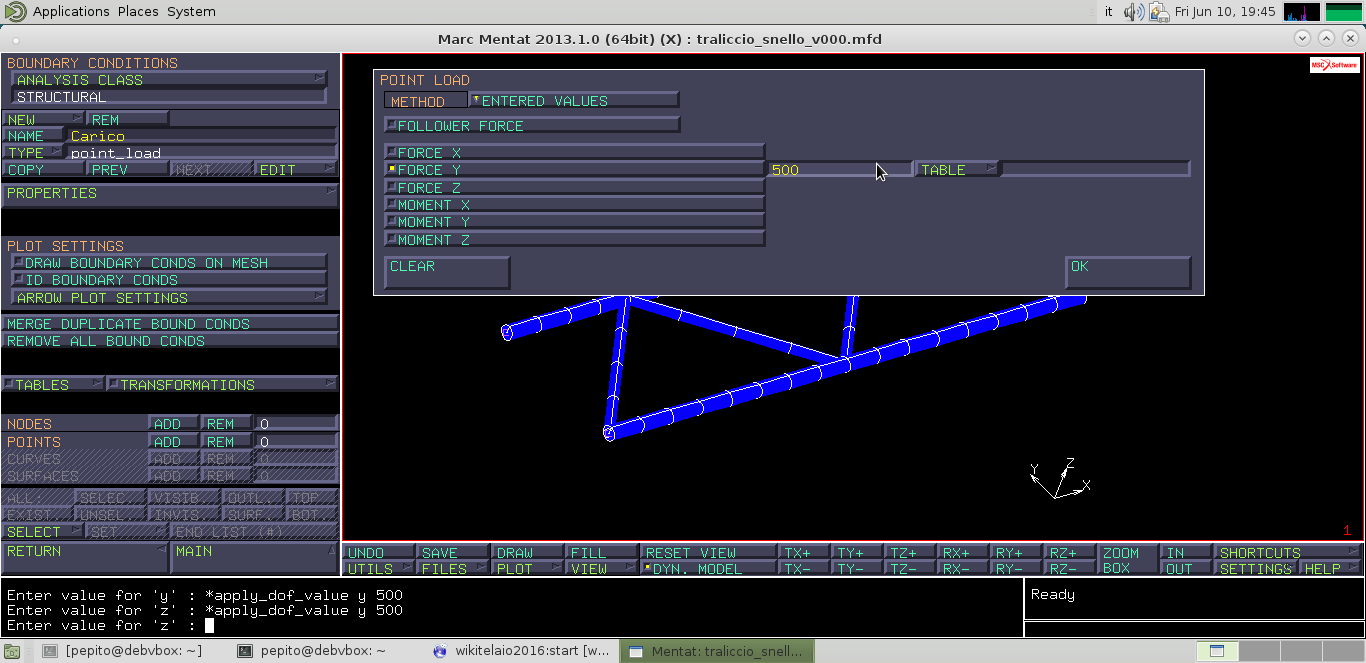Click UNDO in the bottom toolbar

379,553
